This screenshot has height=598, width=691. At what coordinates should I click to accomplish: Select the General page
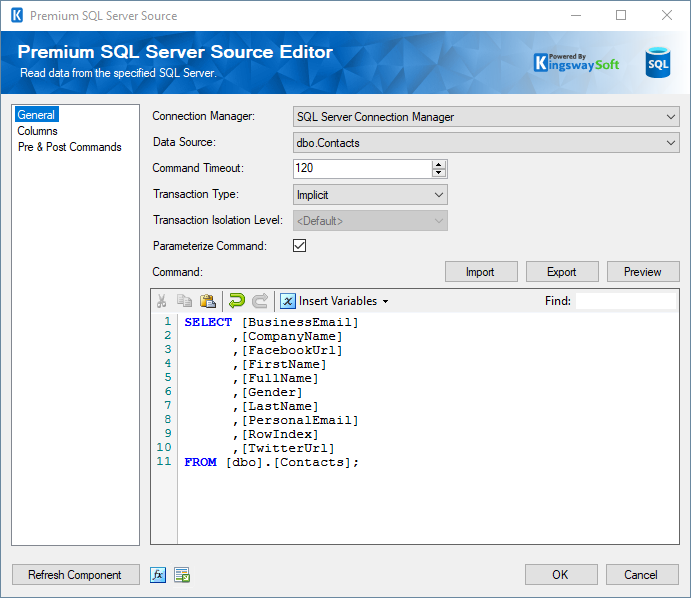click(x=36, y=115)
